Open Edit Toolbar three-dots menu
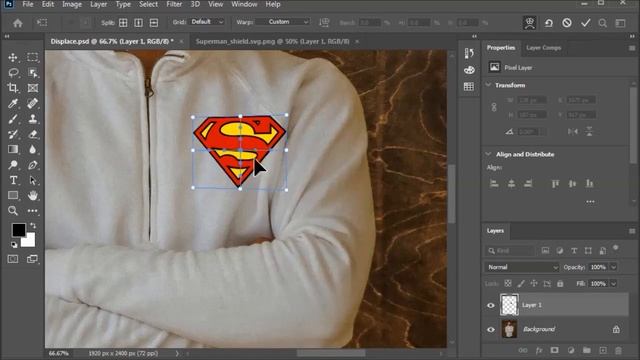The width and height of the screenshot is (640, 360). pyautogui.click(x=33, y=211)
